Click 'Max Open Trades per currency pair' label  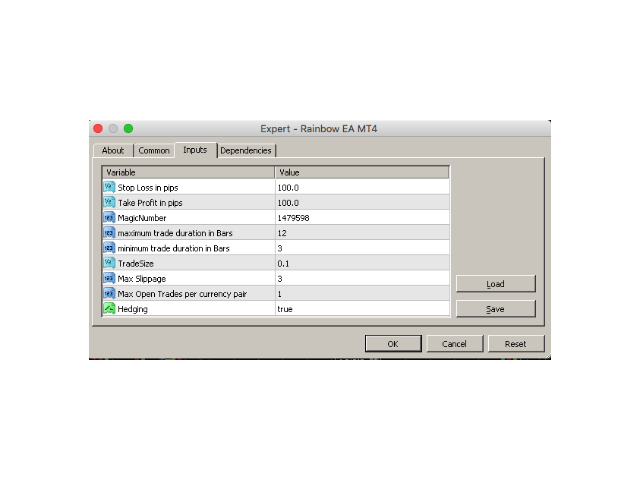click(x=182, y=294)
